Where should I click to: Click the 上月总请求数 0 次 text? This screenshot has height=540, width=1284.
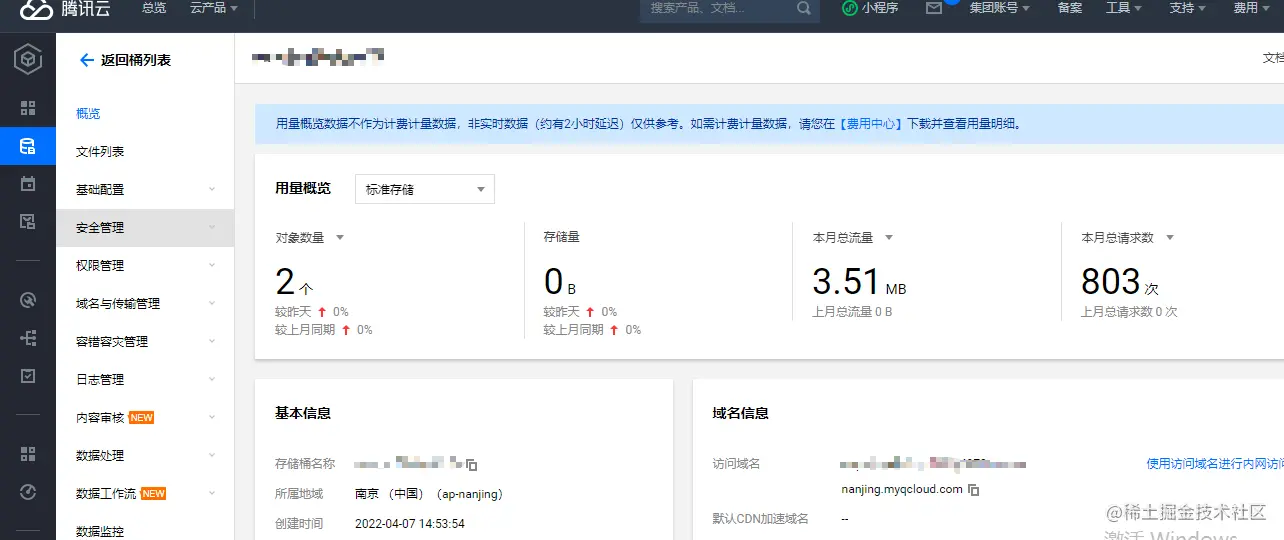(1129, 312)
